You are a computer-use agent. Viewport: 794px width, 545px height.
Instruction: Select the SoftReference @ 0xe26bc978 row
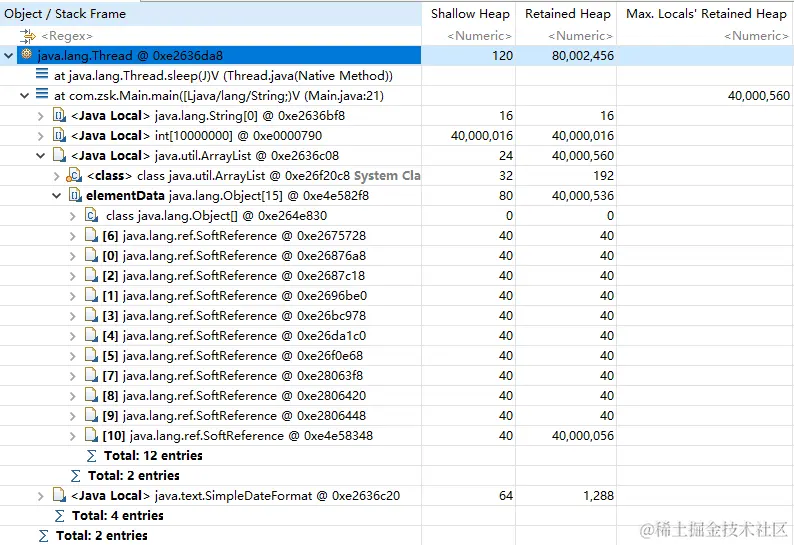234,316
